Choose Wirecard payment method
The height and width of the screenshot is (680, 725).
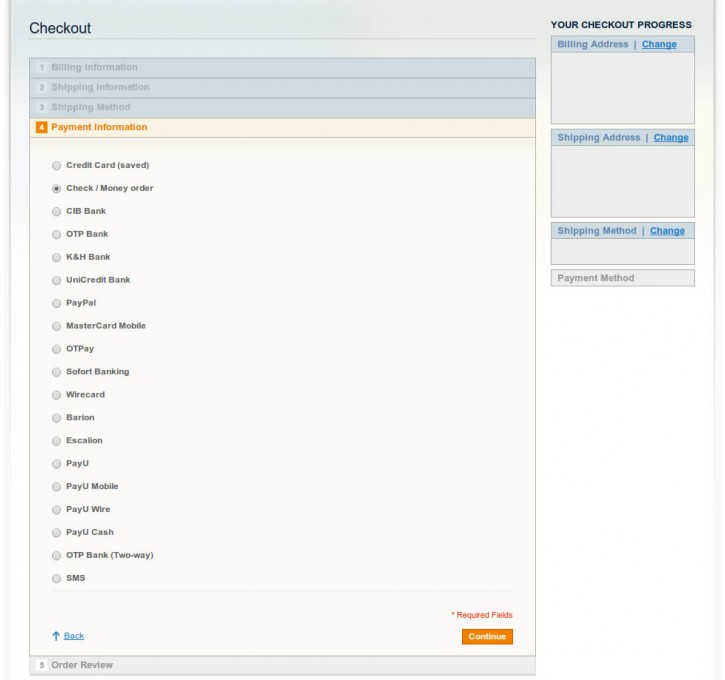pos(56,395)
